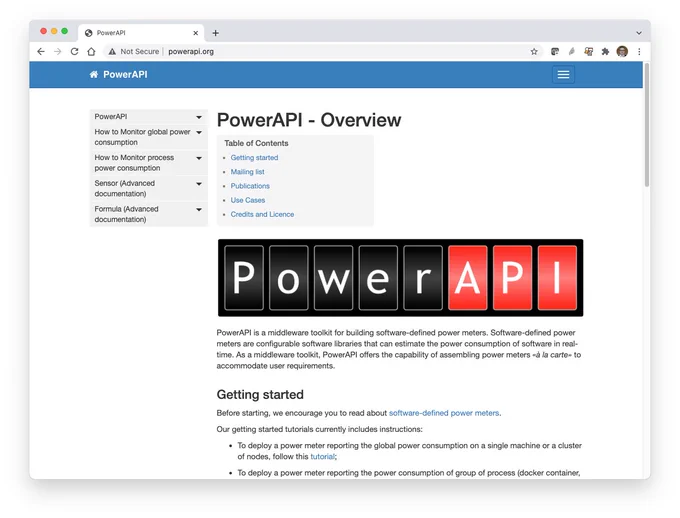The height and width of the screenshot is (518, 680).
Task: Open Formula (Advanced documentation) menu item
Action: click(x=149, y=214)
